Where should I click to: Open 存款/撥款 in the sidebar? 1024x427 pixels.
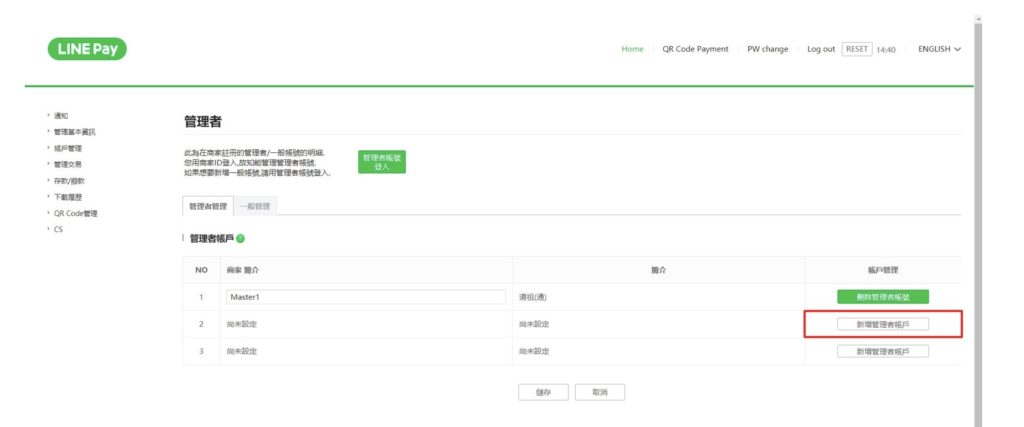coord(69,181)
